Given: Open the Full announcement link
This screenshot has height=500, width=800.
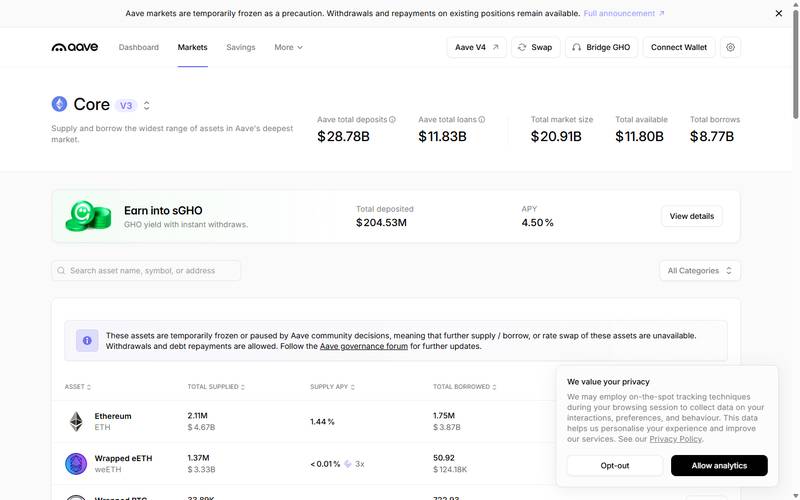Looking at the screenshot, I should pyautogui.click(x=623, y=13).
